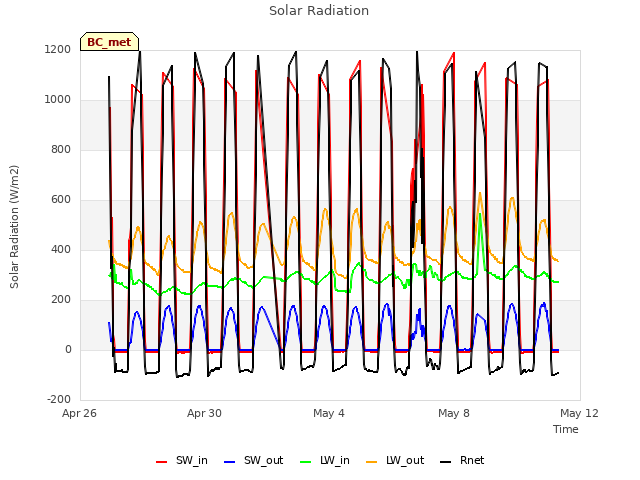Click the -200 y-axis tick label
This screenshot has height=480, width=640.
tap(59, 399)
